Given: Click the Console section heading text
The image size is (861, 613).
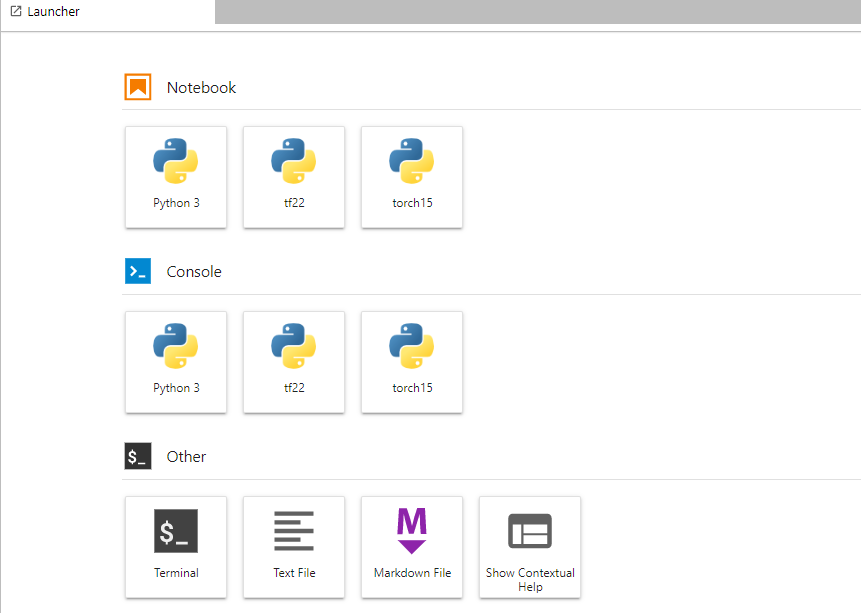Looking at the screenshot, I should click(194, 271).
